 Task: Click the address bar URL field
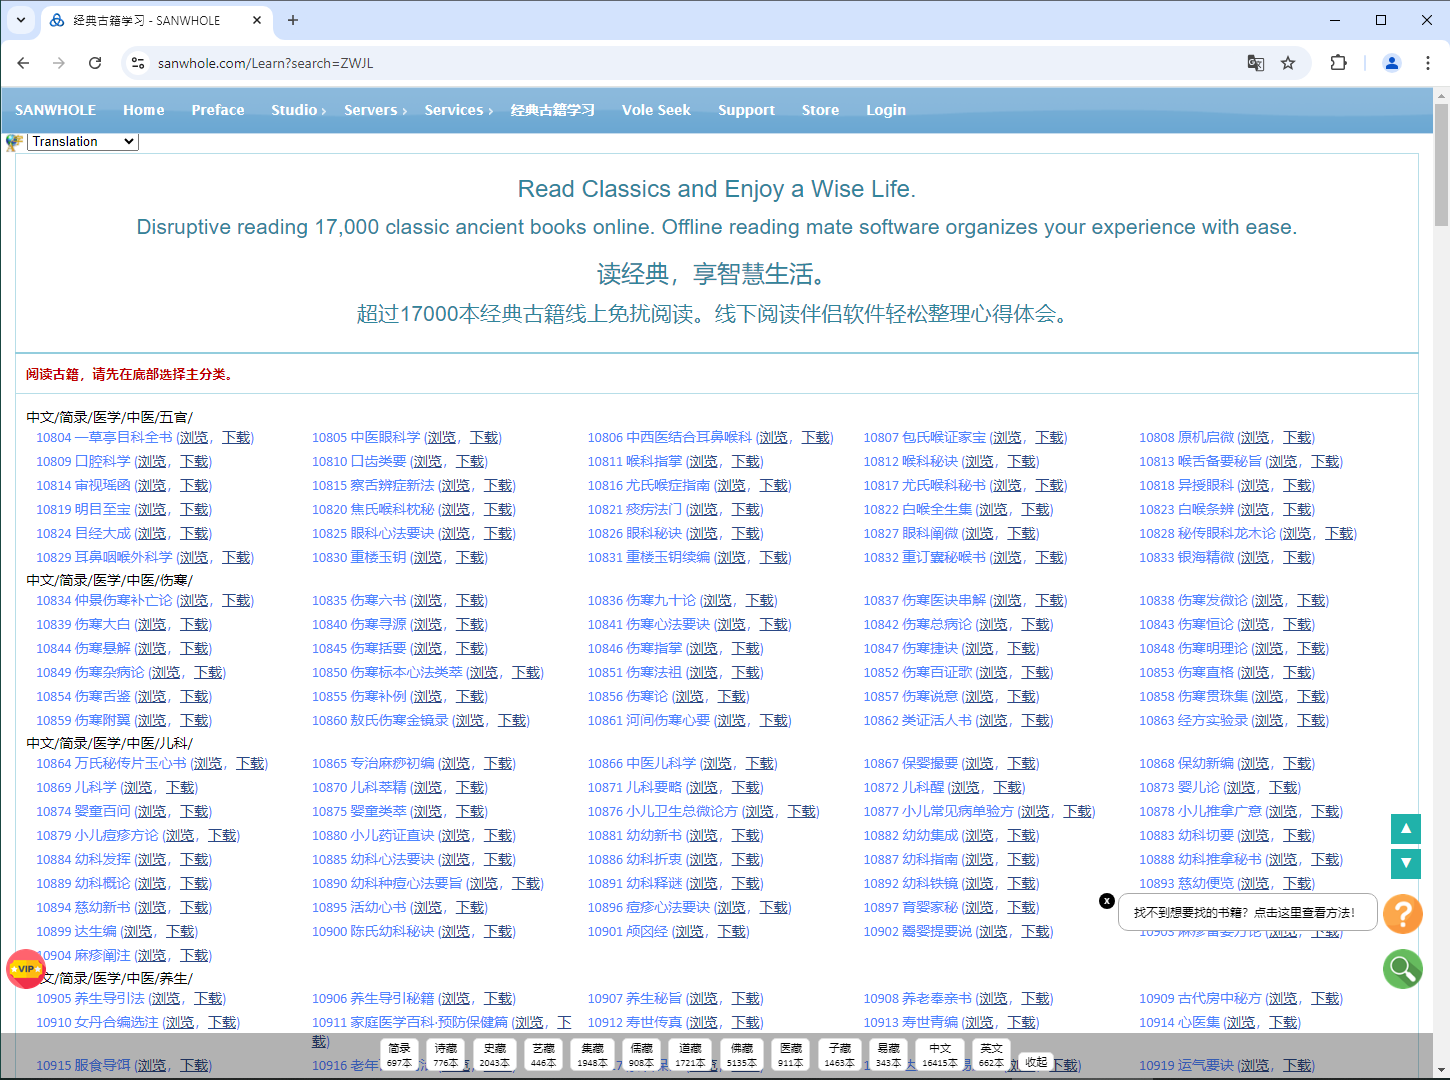tap(690, 63)
